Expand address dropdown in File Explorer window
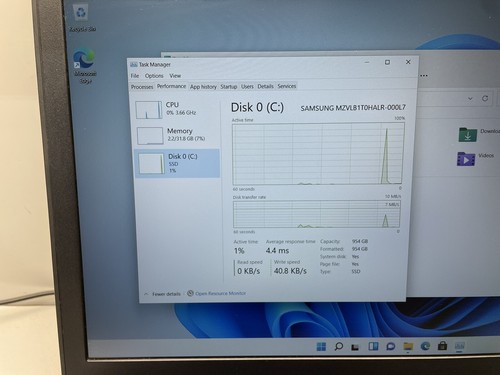The width and height of the screenshot is (500, 375). coord(470,99)
